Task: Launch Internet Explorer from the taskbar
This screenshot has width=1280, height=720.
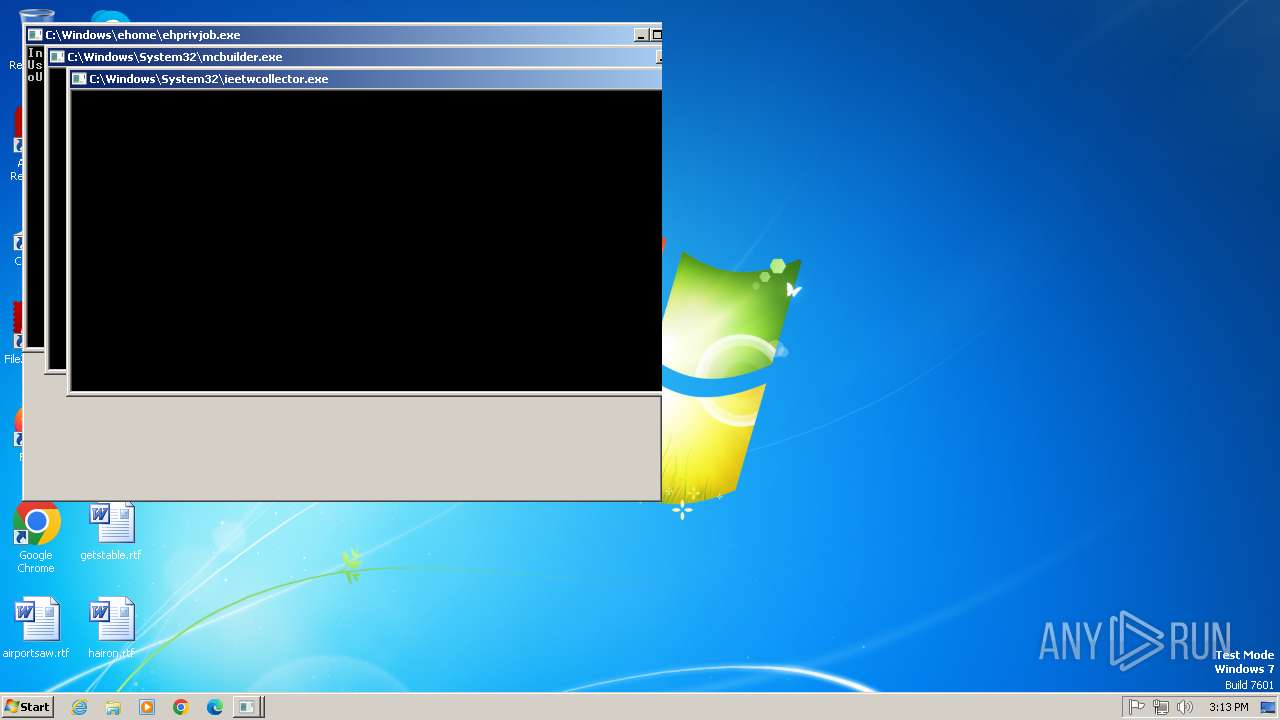Action: pyautogui.click(x=79, y=707)
